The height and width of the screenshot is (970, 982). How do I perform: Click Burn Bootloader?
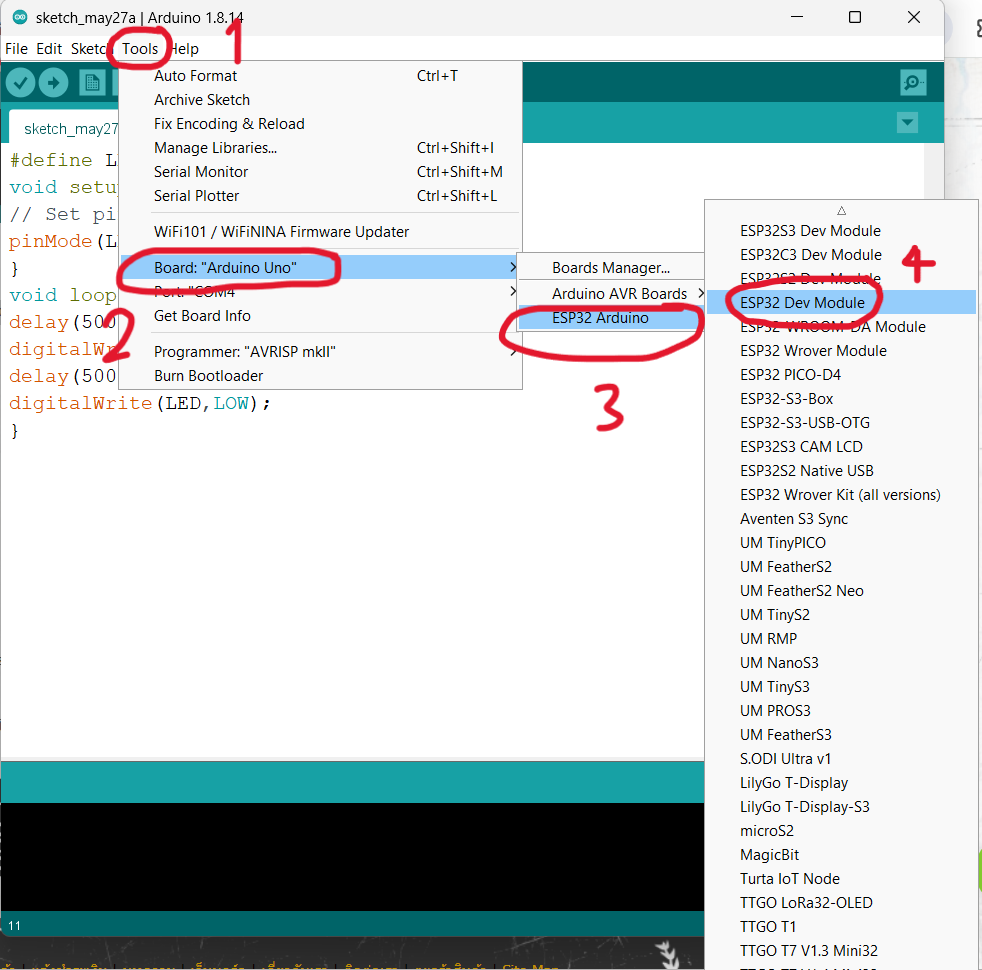[x=321, y=376]
